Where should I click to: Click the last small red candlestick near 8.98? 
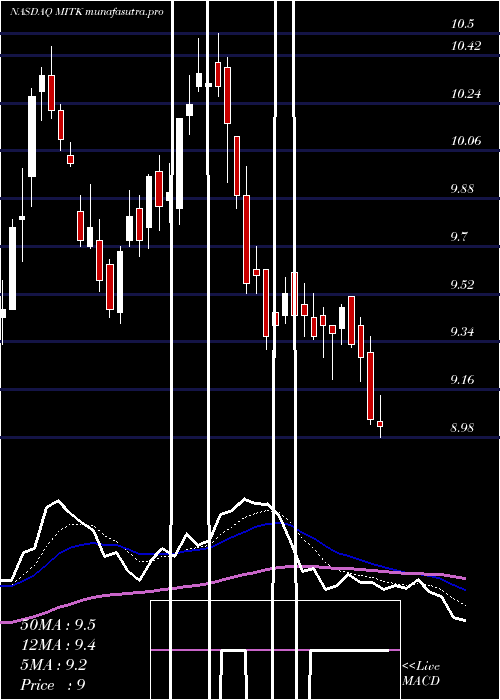[x=380, y=424]
